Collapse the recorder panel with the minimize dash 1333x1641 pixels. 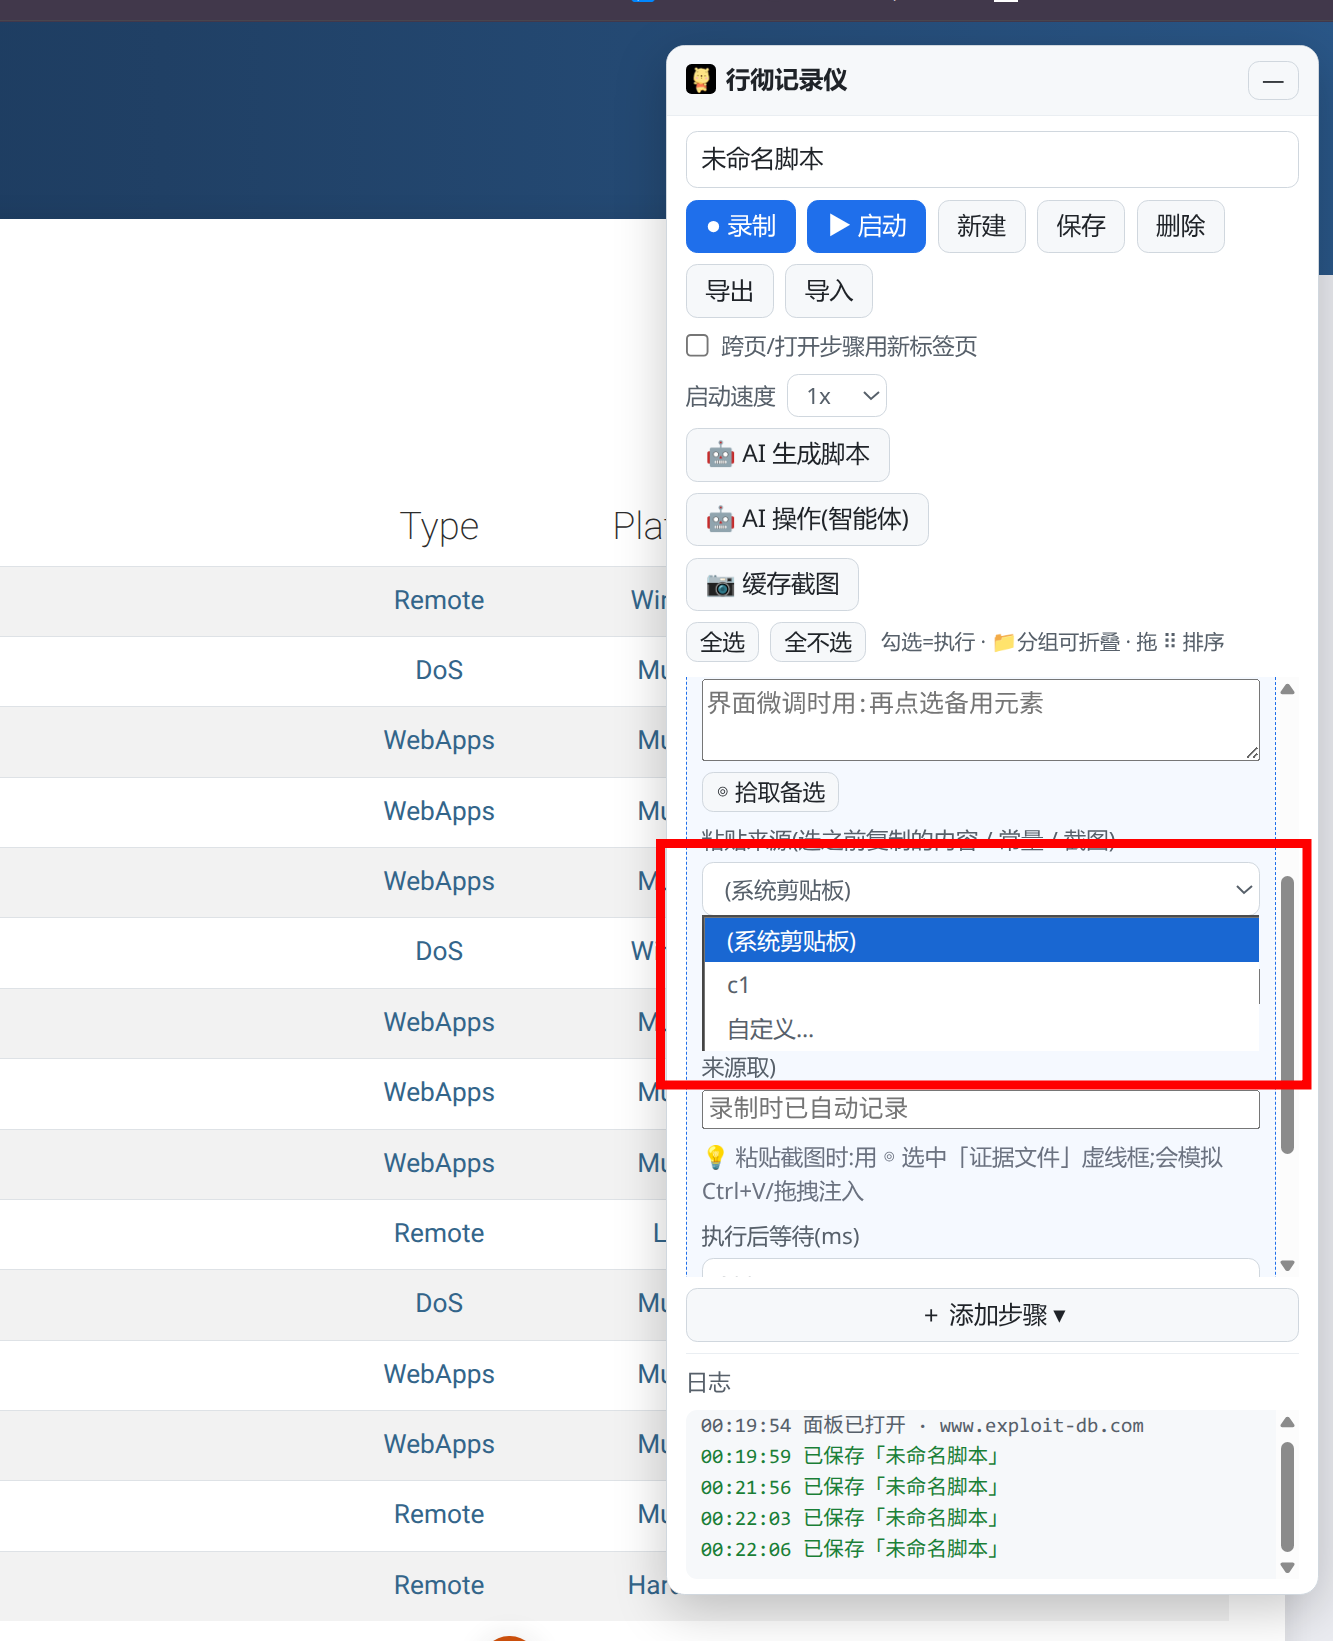(1273, 81)
